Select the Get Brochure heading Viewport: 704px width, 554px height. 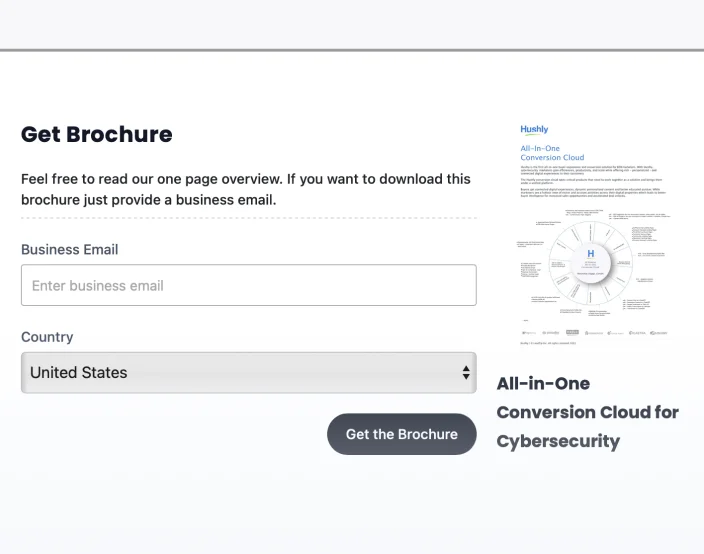(x=96, y=134)
